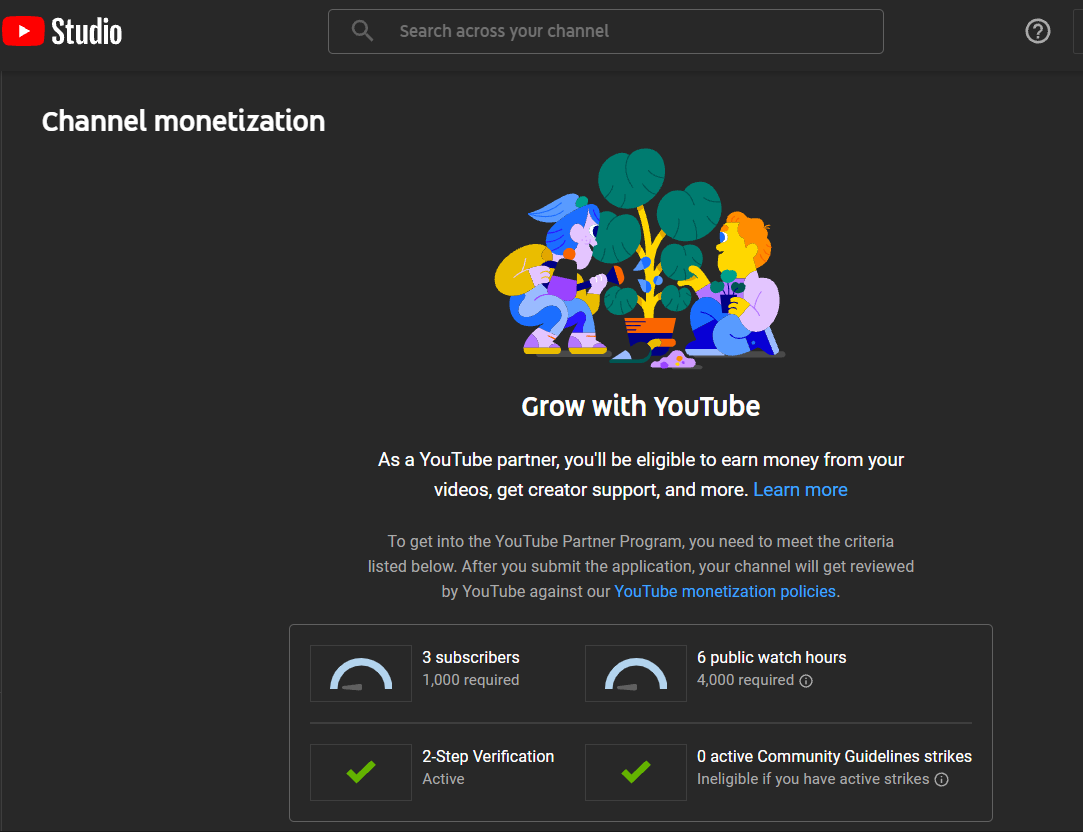The width and height of the screenshot is (1083, 832).
Task: Click the Grow with YouTube heading
Action: pos(640,406)
